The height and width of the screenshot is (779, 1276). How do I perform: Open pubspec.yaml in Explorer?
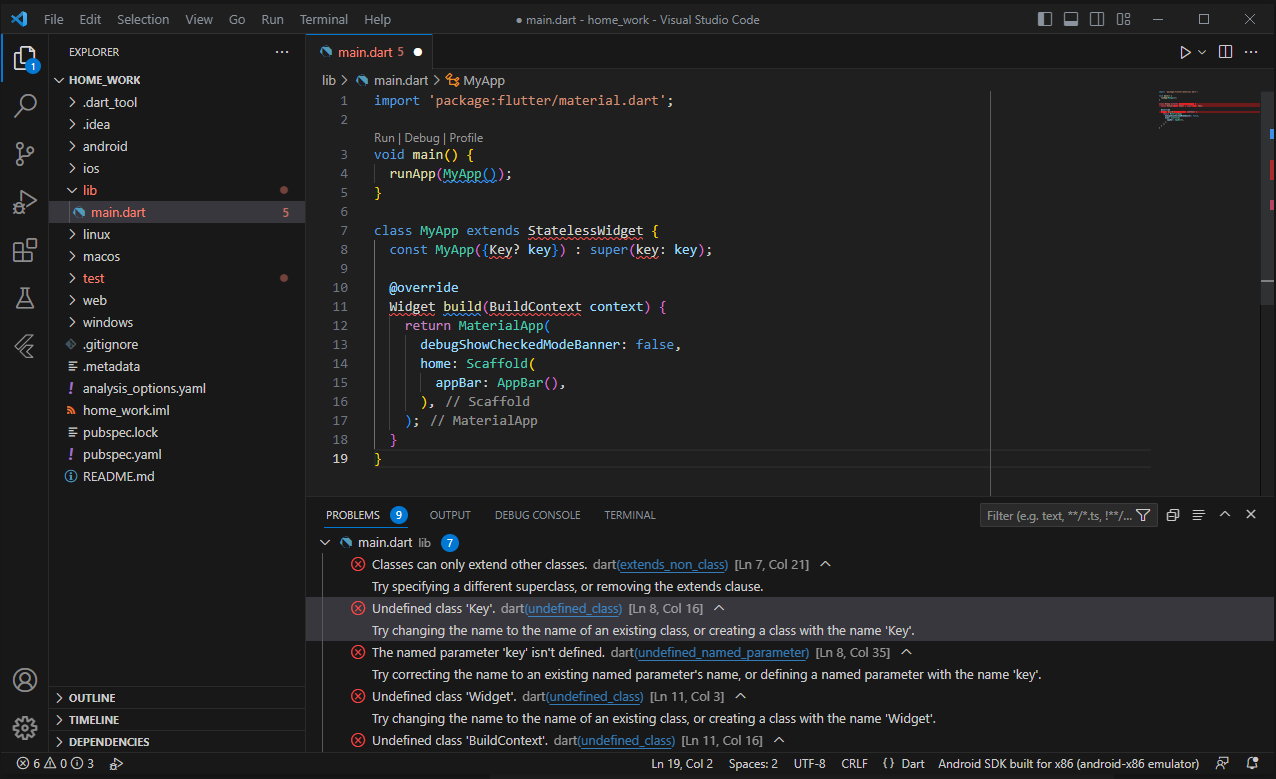point(122,454)
